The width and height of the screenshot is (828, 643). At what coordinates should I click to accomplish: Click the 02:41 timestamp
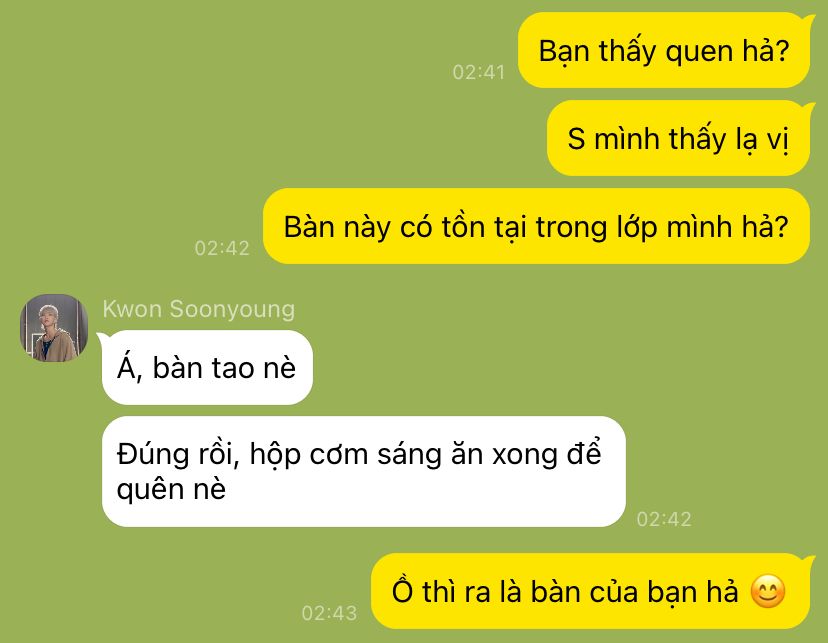[479, 72]
